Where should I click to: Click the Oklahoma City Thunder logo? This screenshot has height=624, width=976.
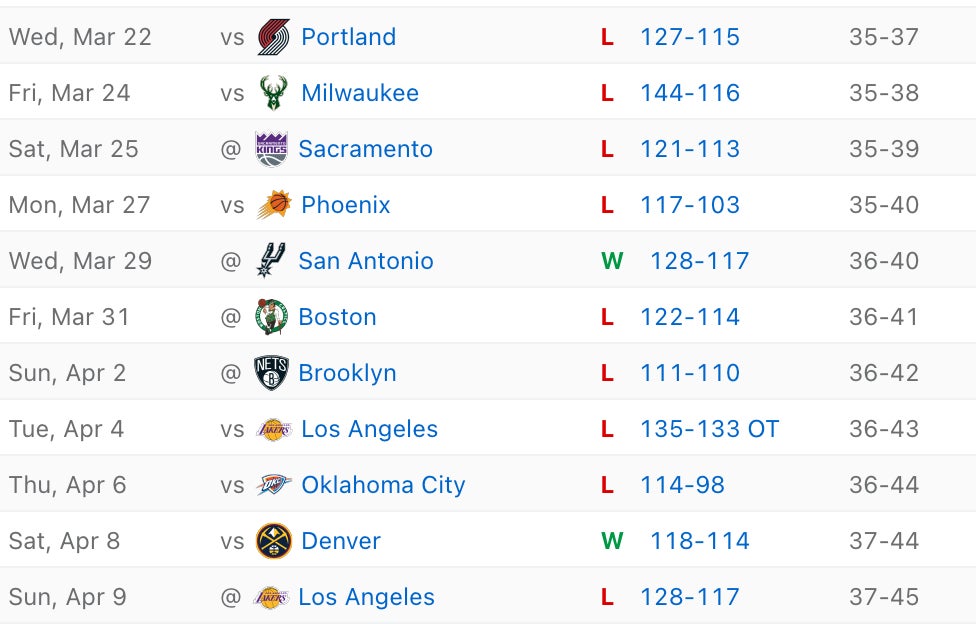click(x=273, y=485)
